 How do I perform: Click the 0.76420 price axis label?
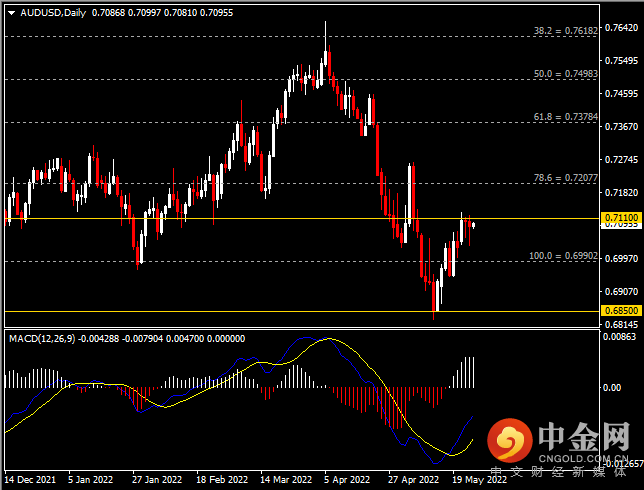(x=621, y=28)
